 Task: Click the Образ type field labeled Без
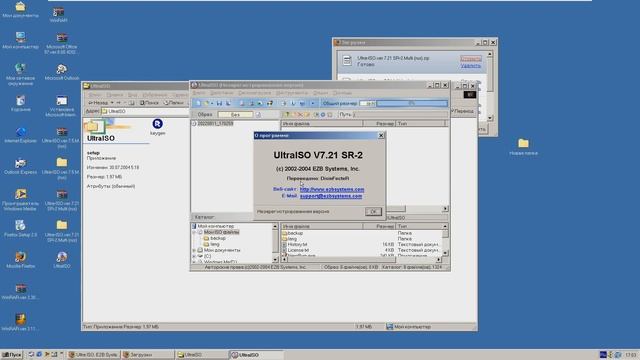pyautogui.click(x=236, y=115)
